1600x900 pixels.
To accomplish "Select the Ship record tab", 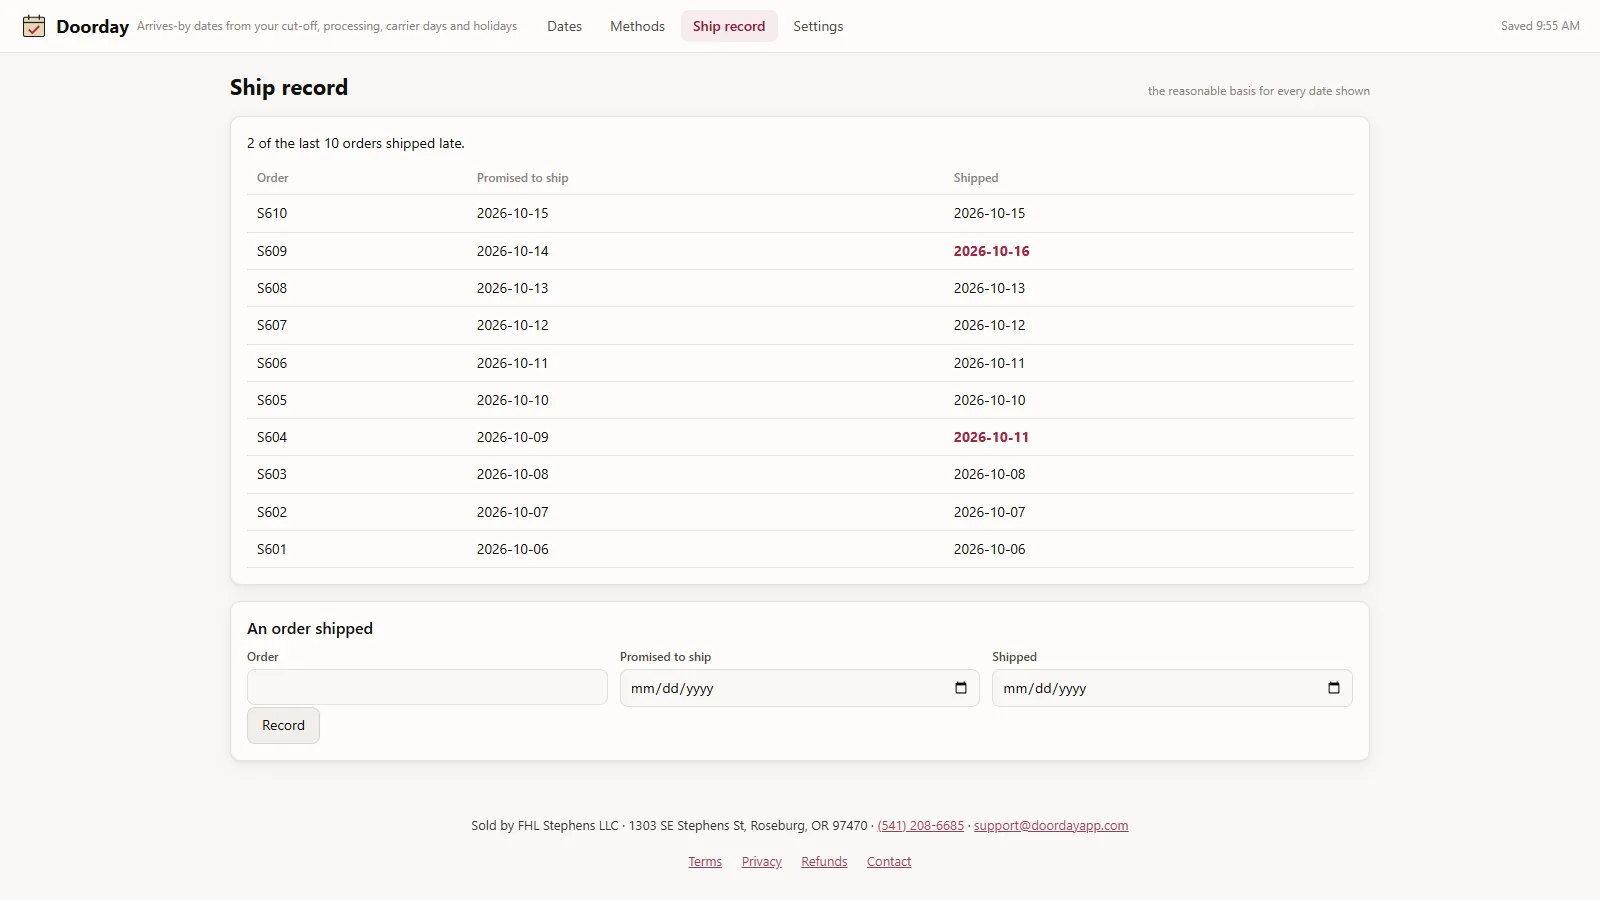I will (x=729, y=26).
